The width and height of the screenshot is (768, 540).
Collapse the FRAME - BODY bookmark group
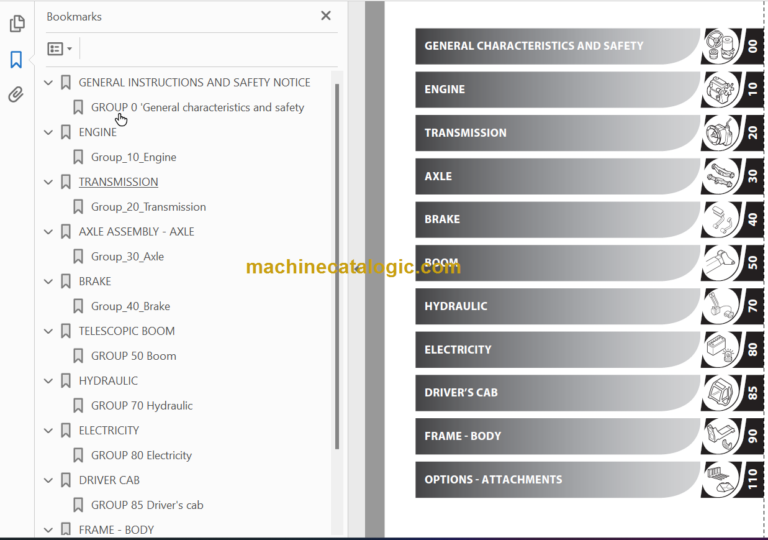click(x=48, y=530)
